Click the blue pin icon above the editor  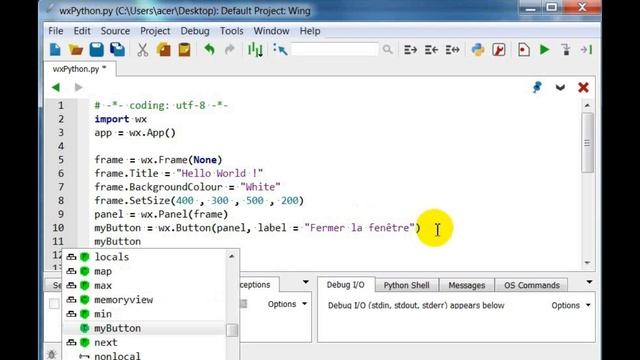point(537,87)
